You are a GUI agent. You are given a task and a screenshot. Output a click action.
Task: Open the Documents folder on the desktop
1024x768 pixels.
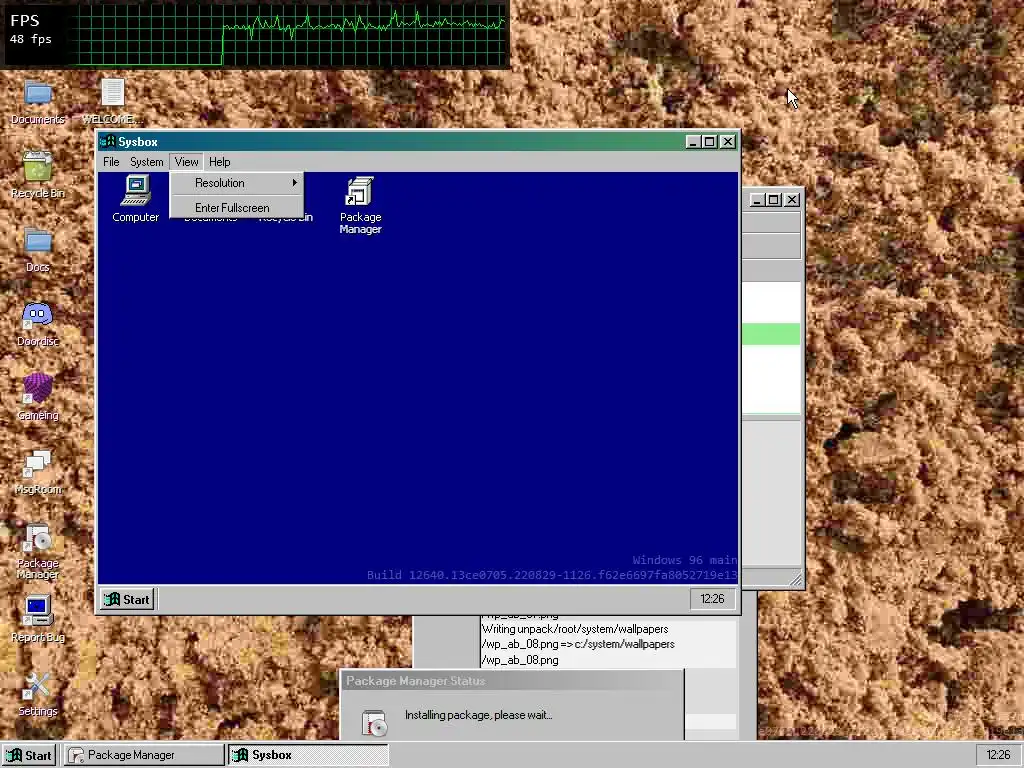[38, 101]
